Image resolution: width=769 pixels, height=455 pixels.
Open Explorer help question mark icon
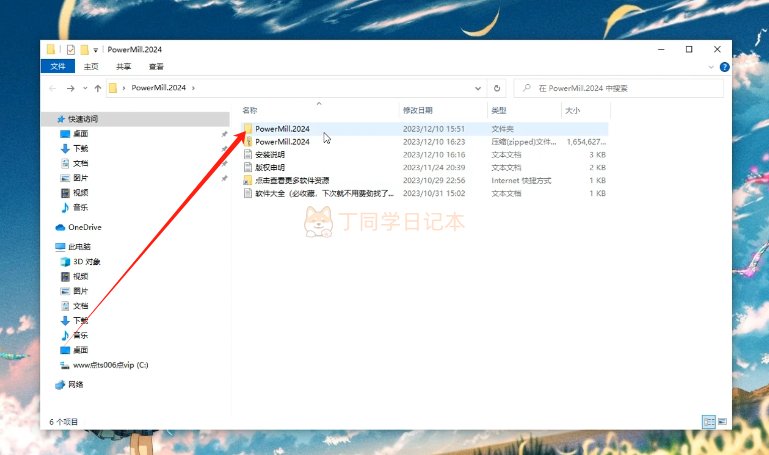coord(724,67)
